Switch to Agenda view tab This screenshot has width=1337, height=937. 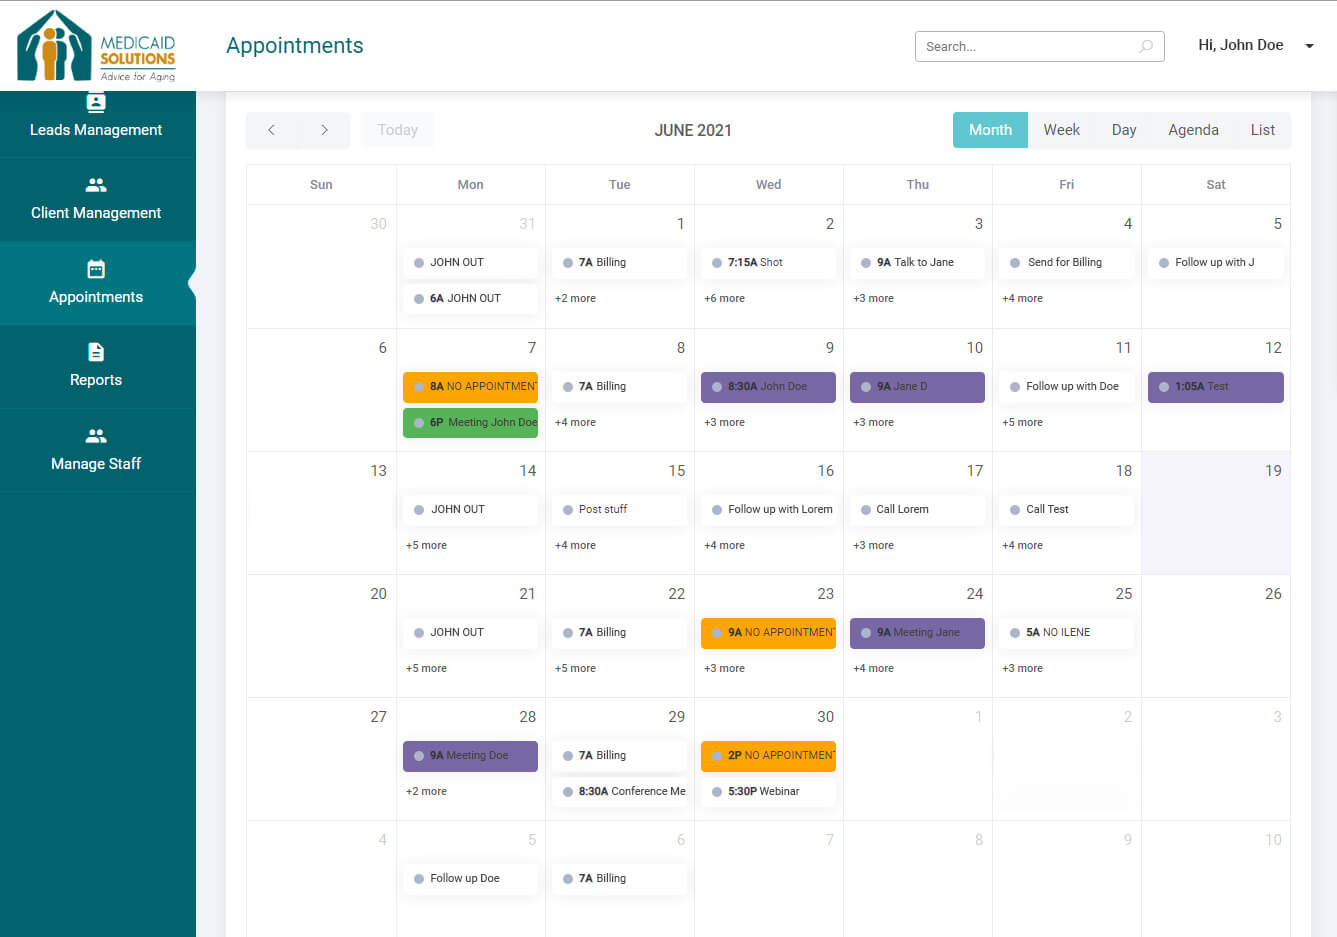[x=1192, y=130]
